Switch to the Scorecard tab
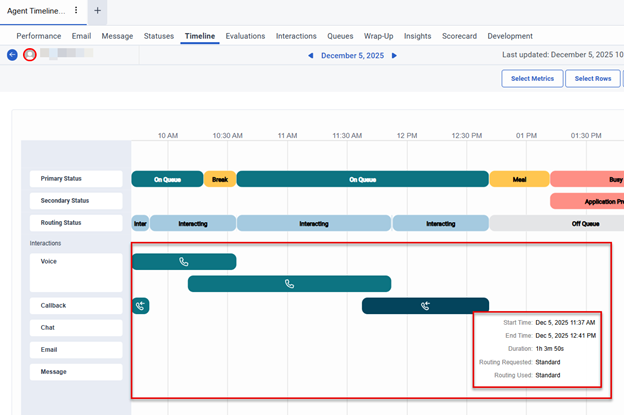 (458, 36)
